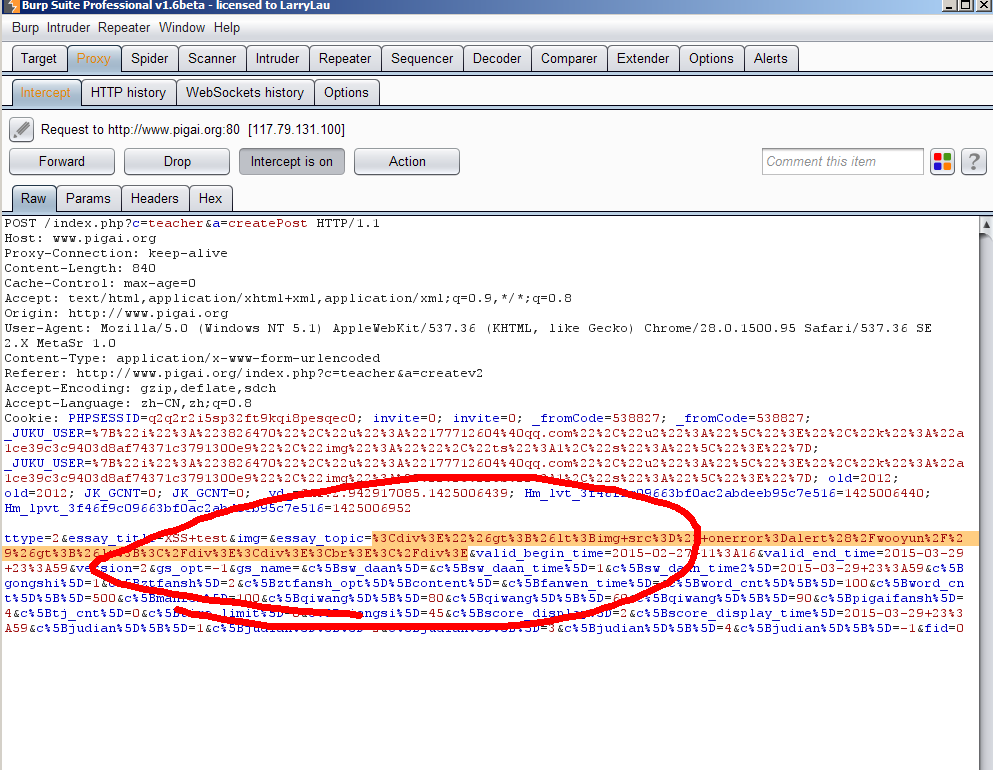Select the Params message view tab
The image size is (993, 770).
[x=88, y=198]
